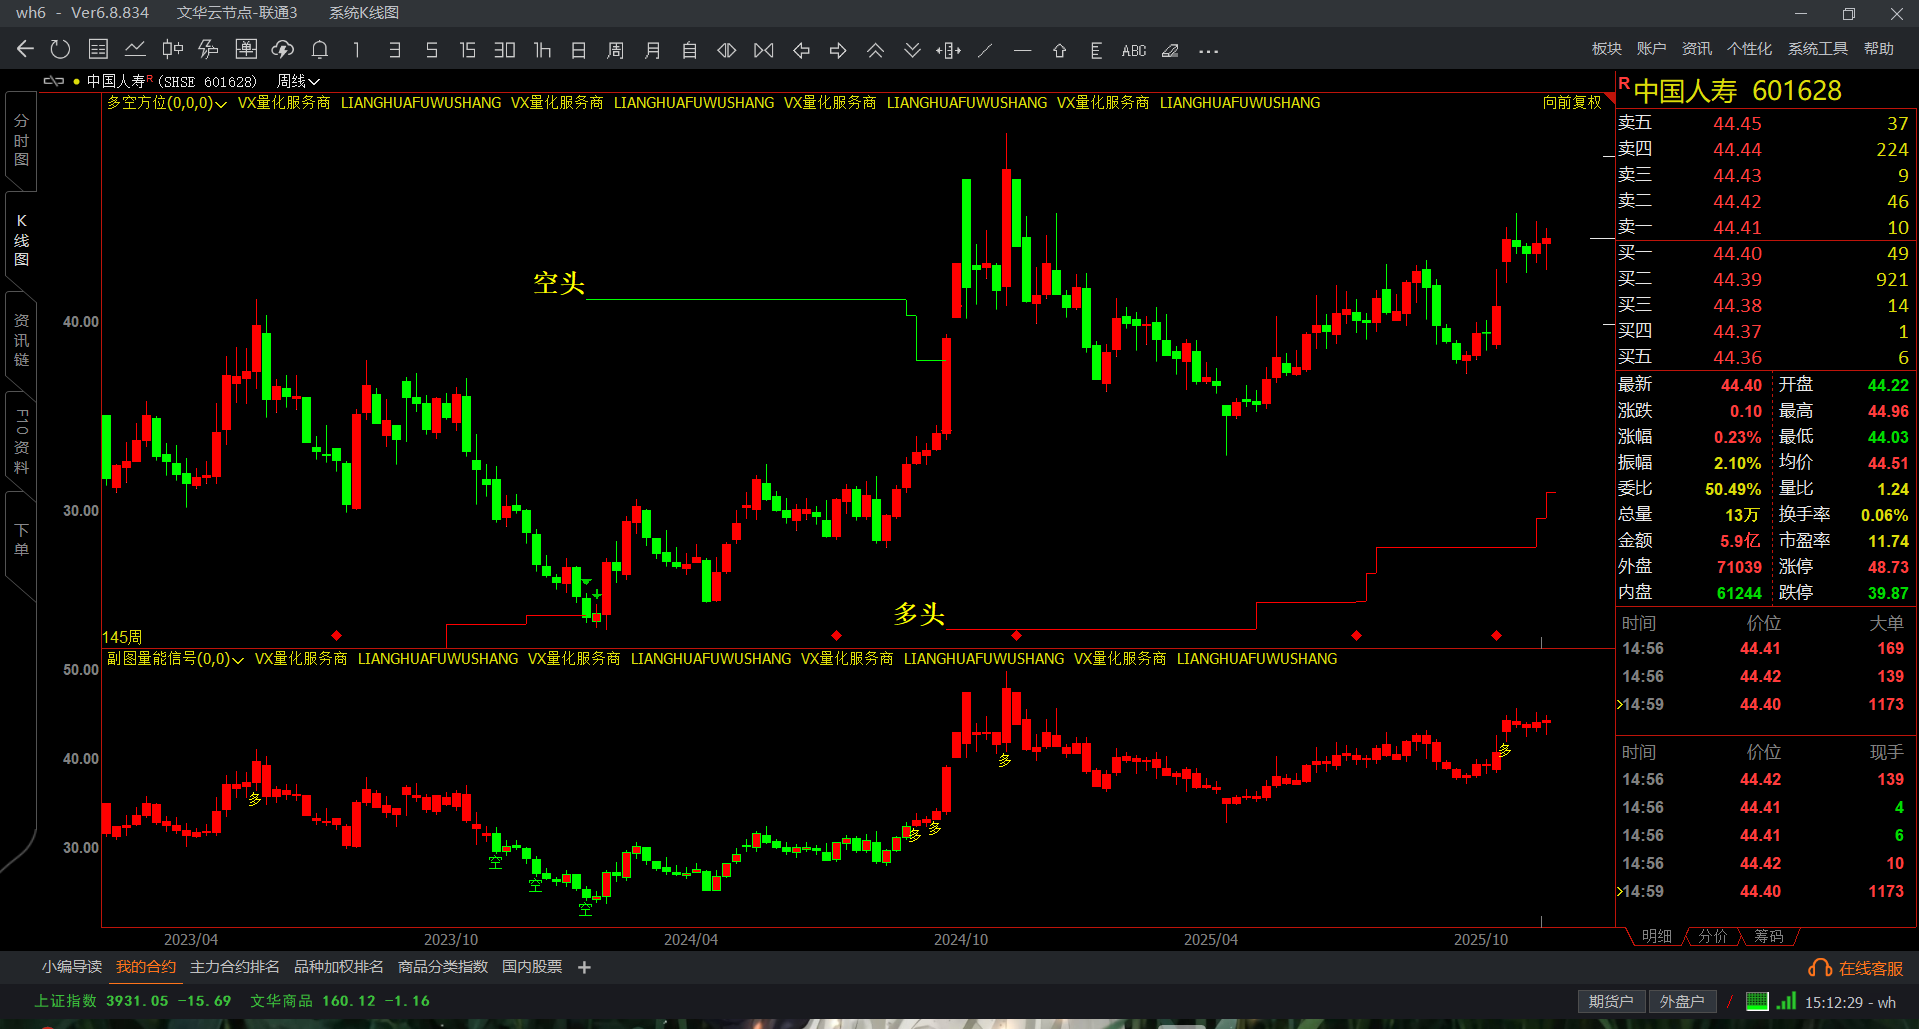Switch to K线图 side tab
The height and width of the screenshot is (1029, 1919).
point(21,240)
